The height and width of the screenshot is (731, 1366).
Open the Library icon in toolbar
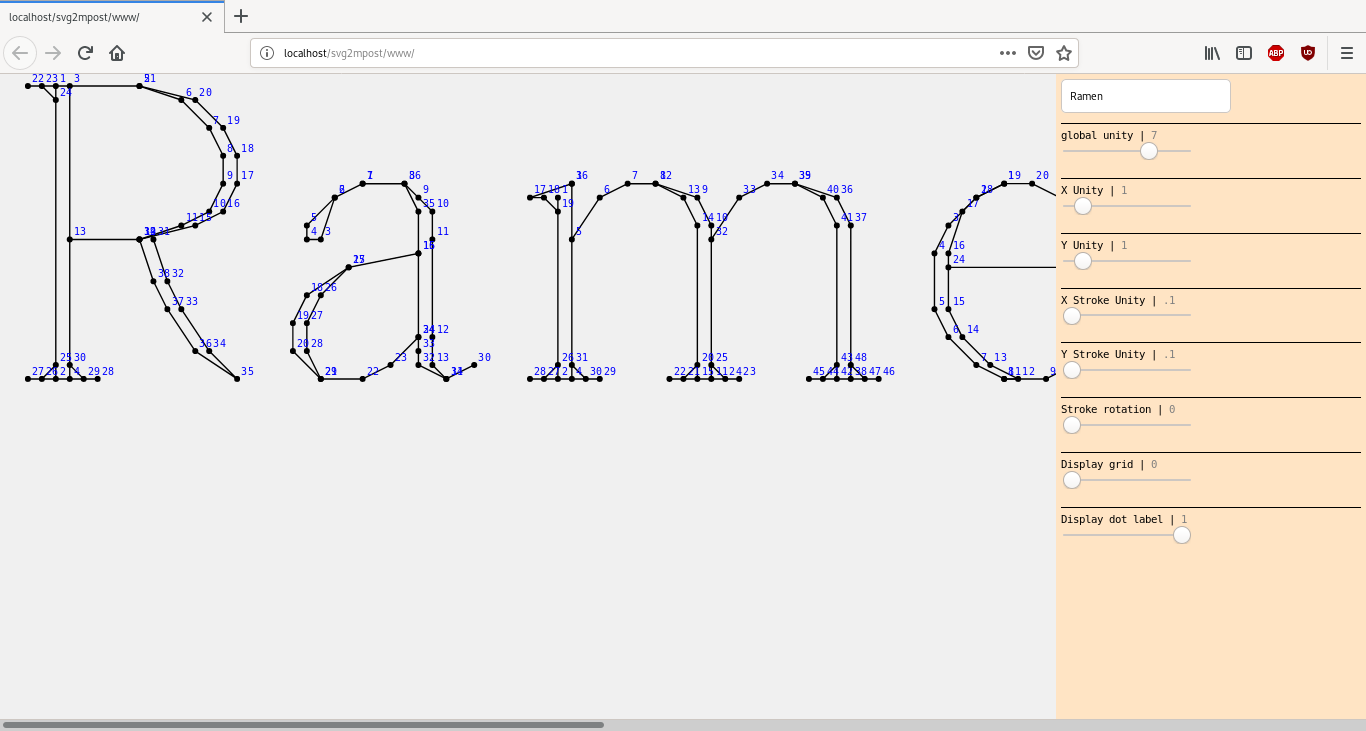pyautogui.click(x=1212, y=53)
